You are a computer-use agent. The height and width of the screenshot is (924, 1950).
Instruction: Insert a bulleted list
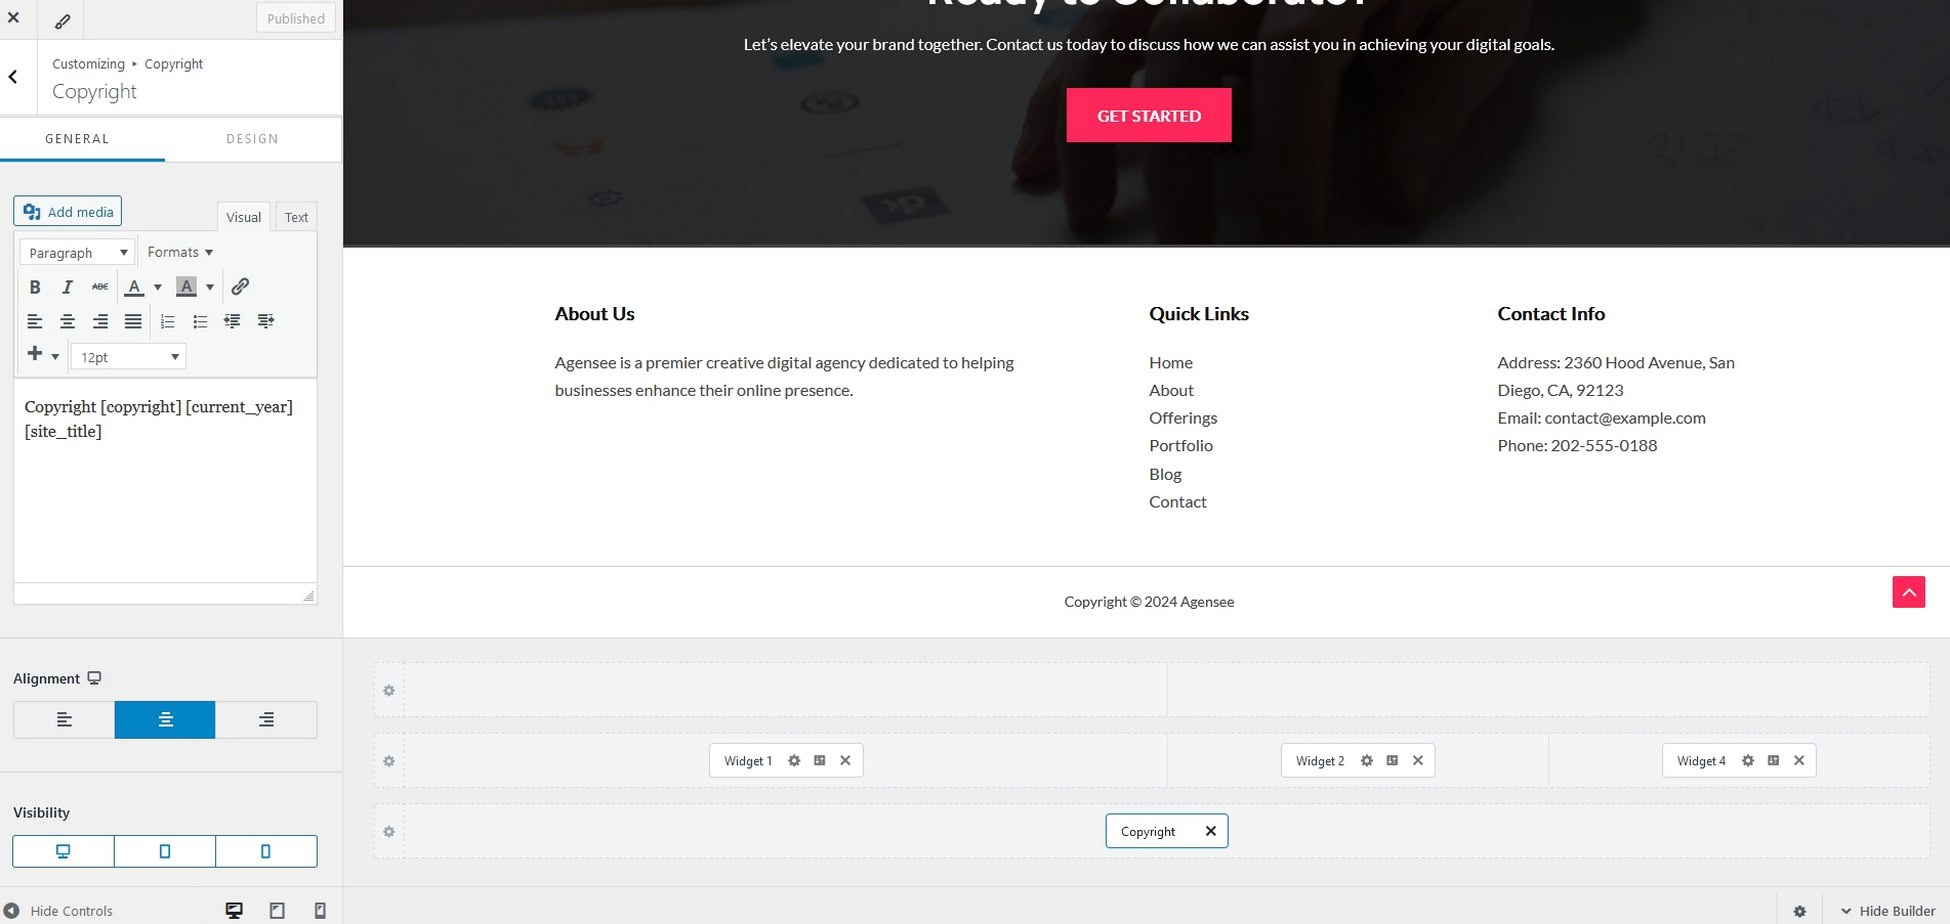[200, 321]
